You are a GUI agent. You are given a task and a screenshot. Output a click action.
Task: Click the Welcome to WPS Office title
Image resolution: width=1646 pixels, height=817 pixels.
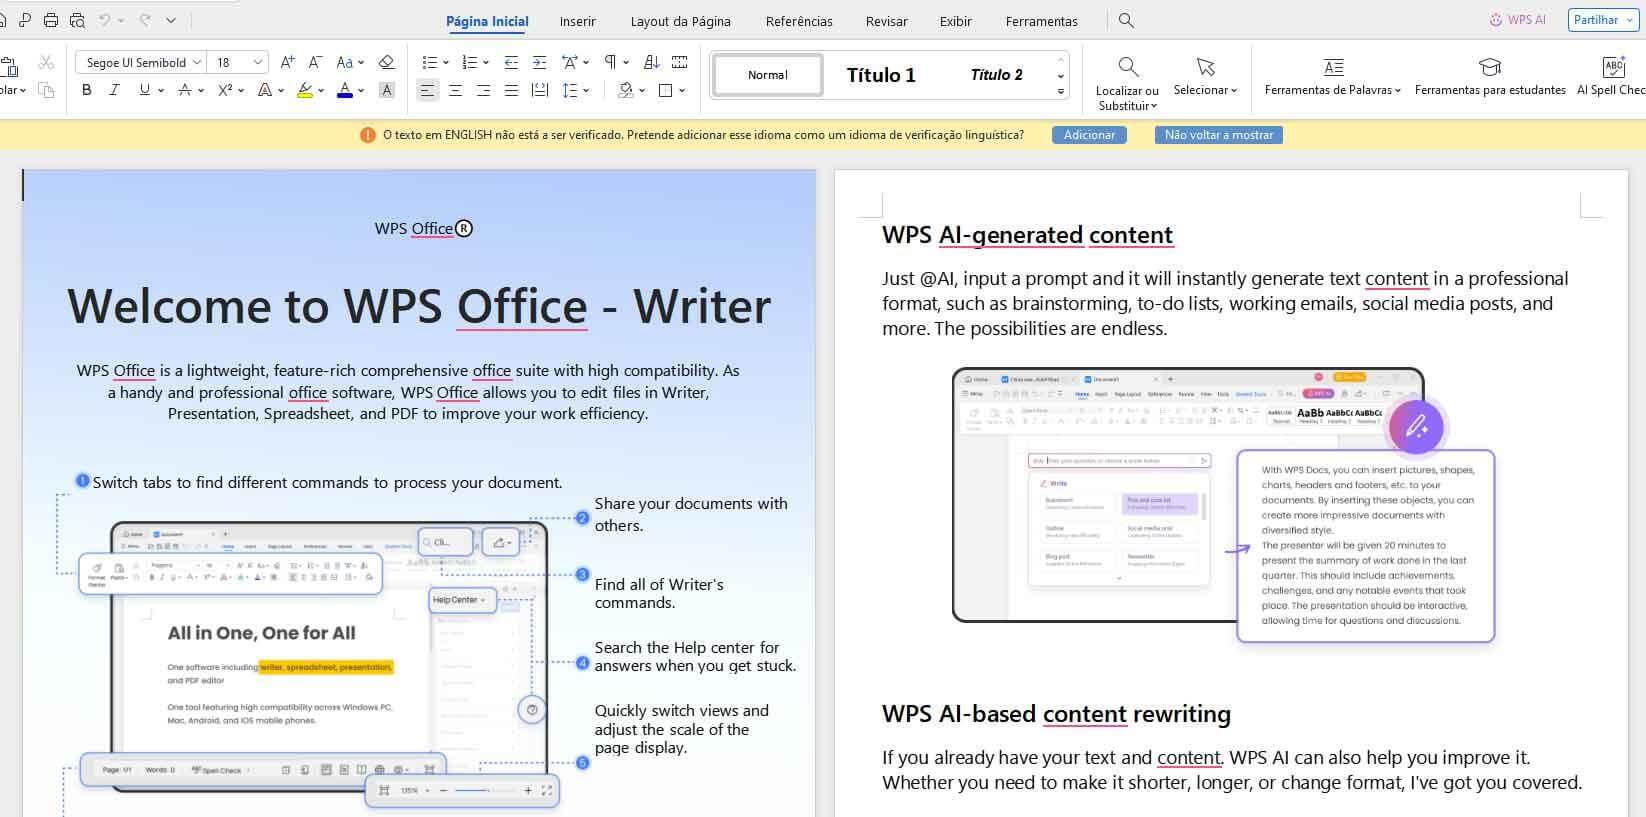tap(419, 306)
